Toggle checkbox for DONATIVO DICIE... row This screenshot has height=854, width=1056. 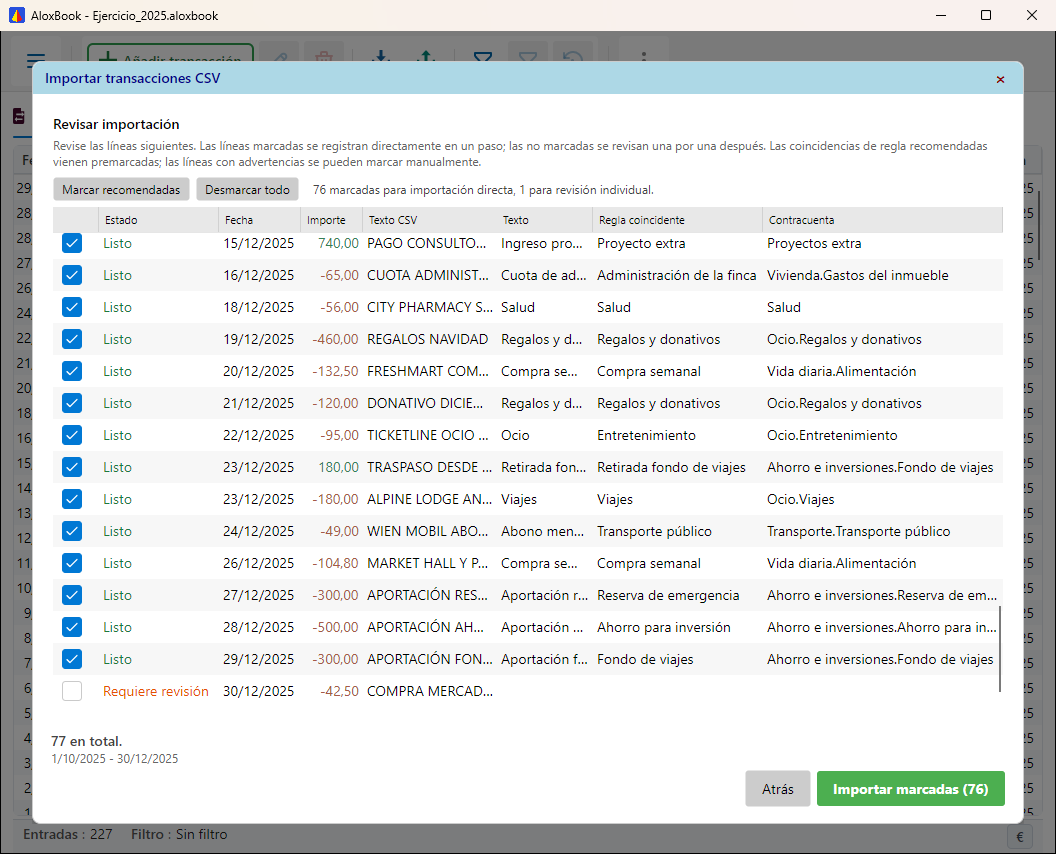tap(72, 403)
